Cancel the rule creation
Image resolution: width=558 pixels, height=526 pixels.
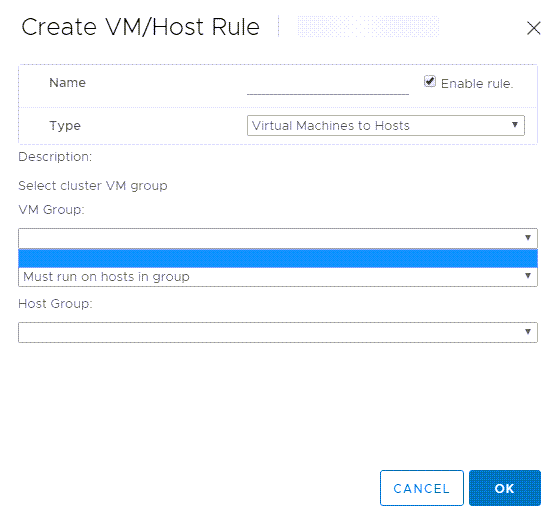[x=422, y=488]
